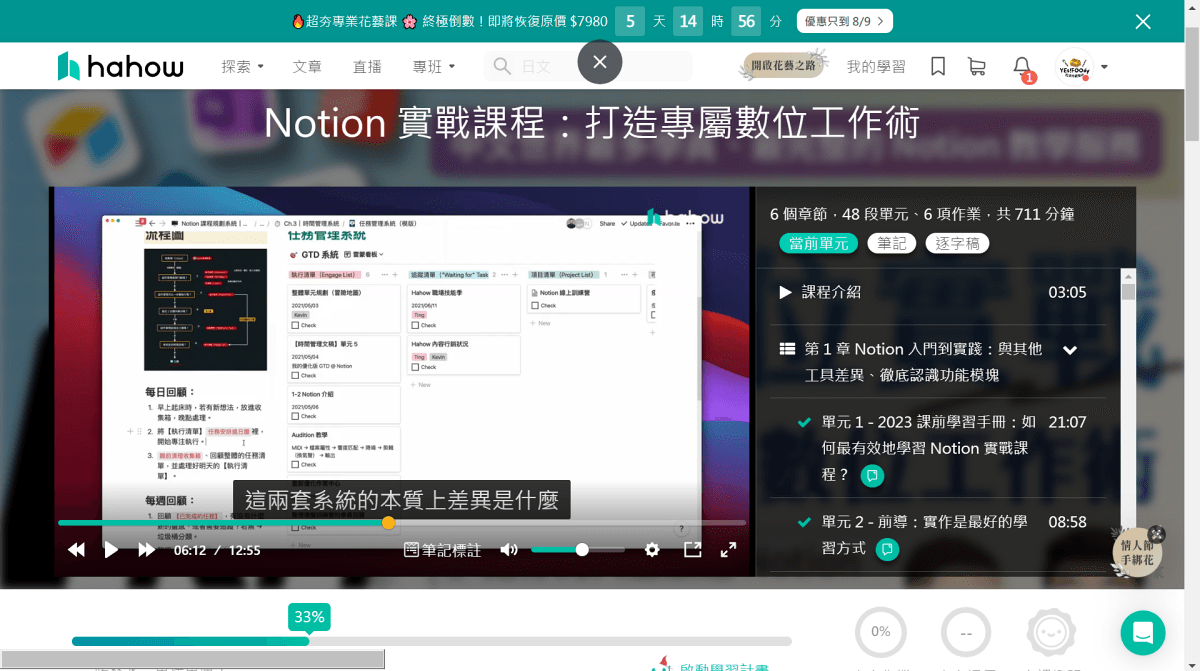Image resolution: width=1200 pixels, height=671 pixels.
Task: Open the notifications bell
Action: pyautogui.click(x=1022, y=67)
